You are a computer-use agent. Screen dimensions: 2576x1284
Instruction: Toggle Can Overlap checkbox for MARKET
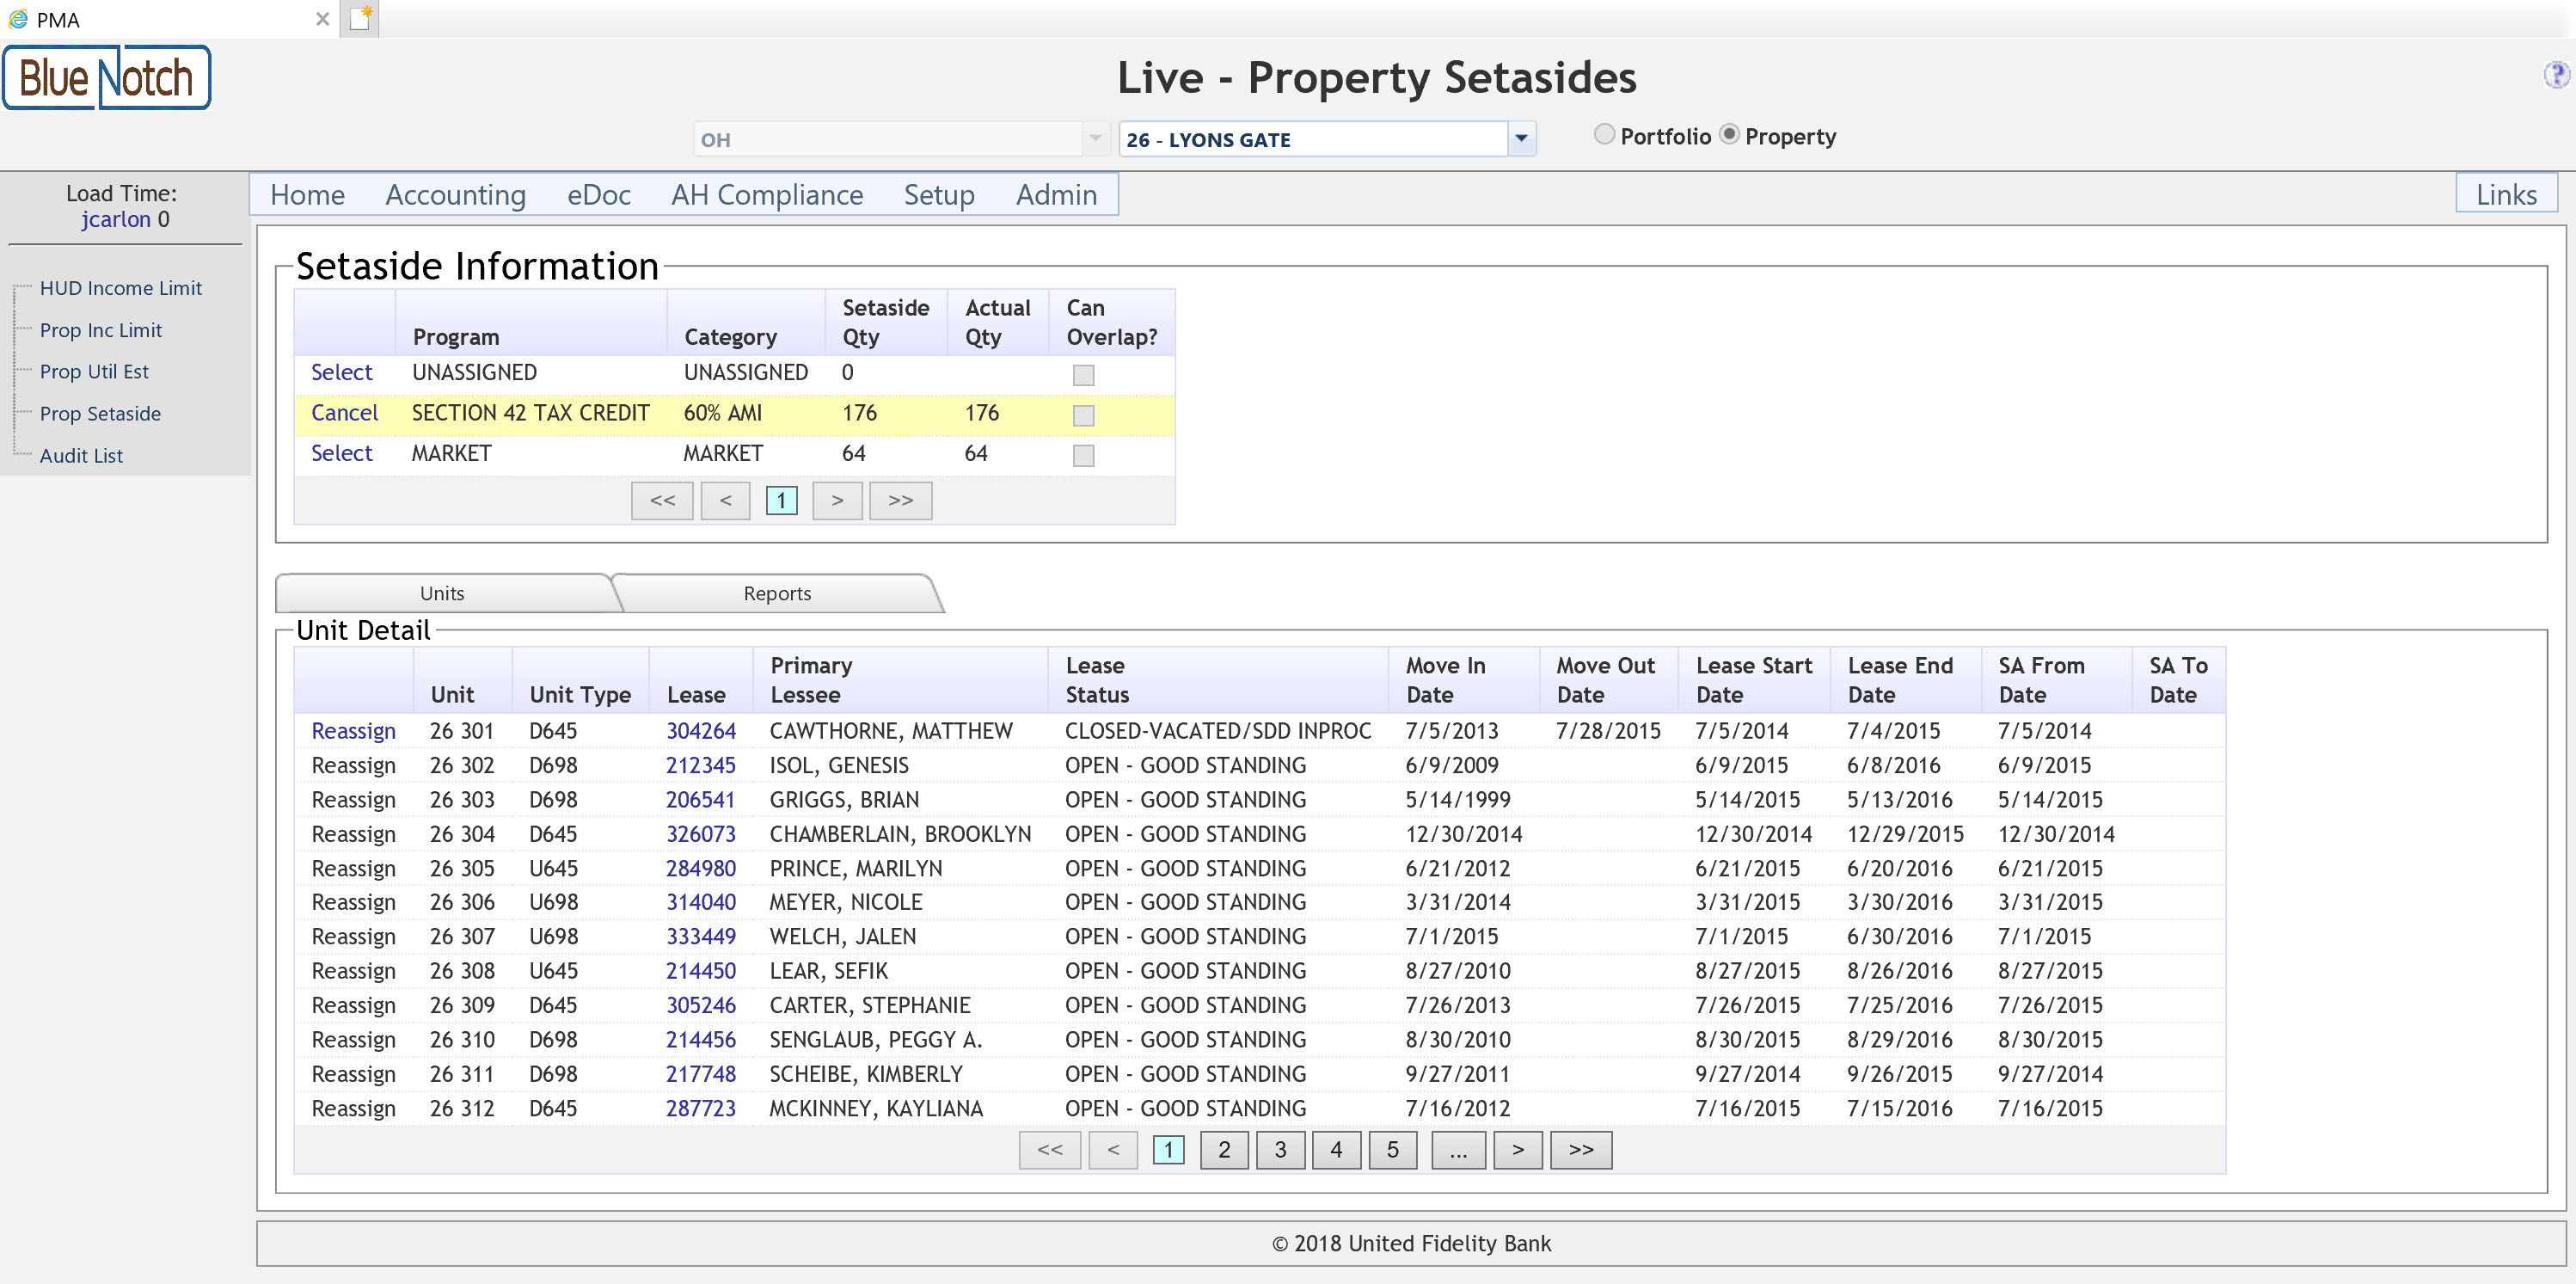click(1083, 456)
